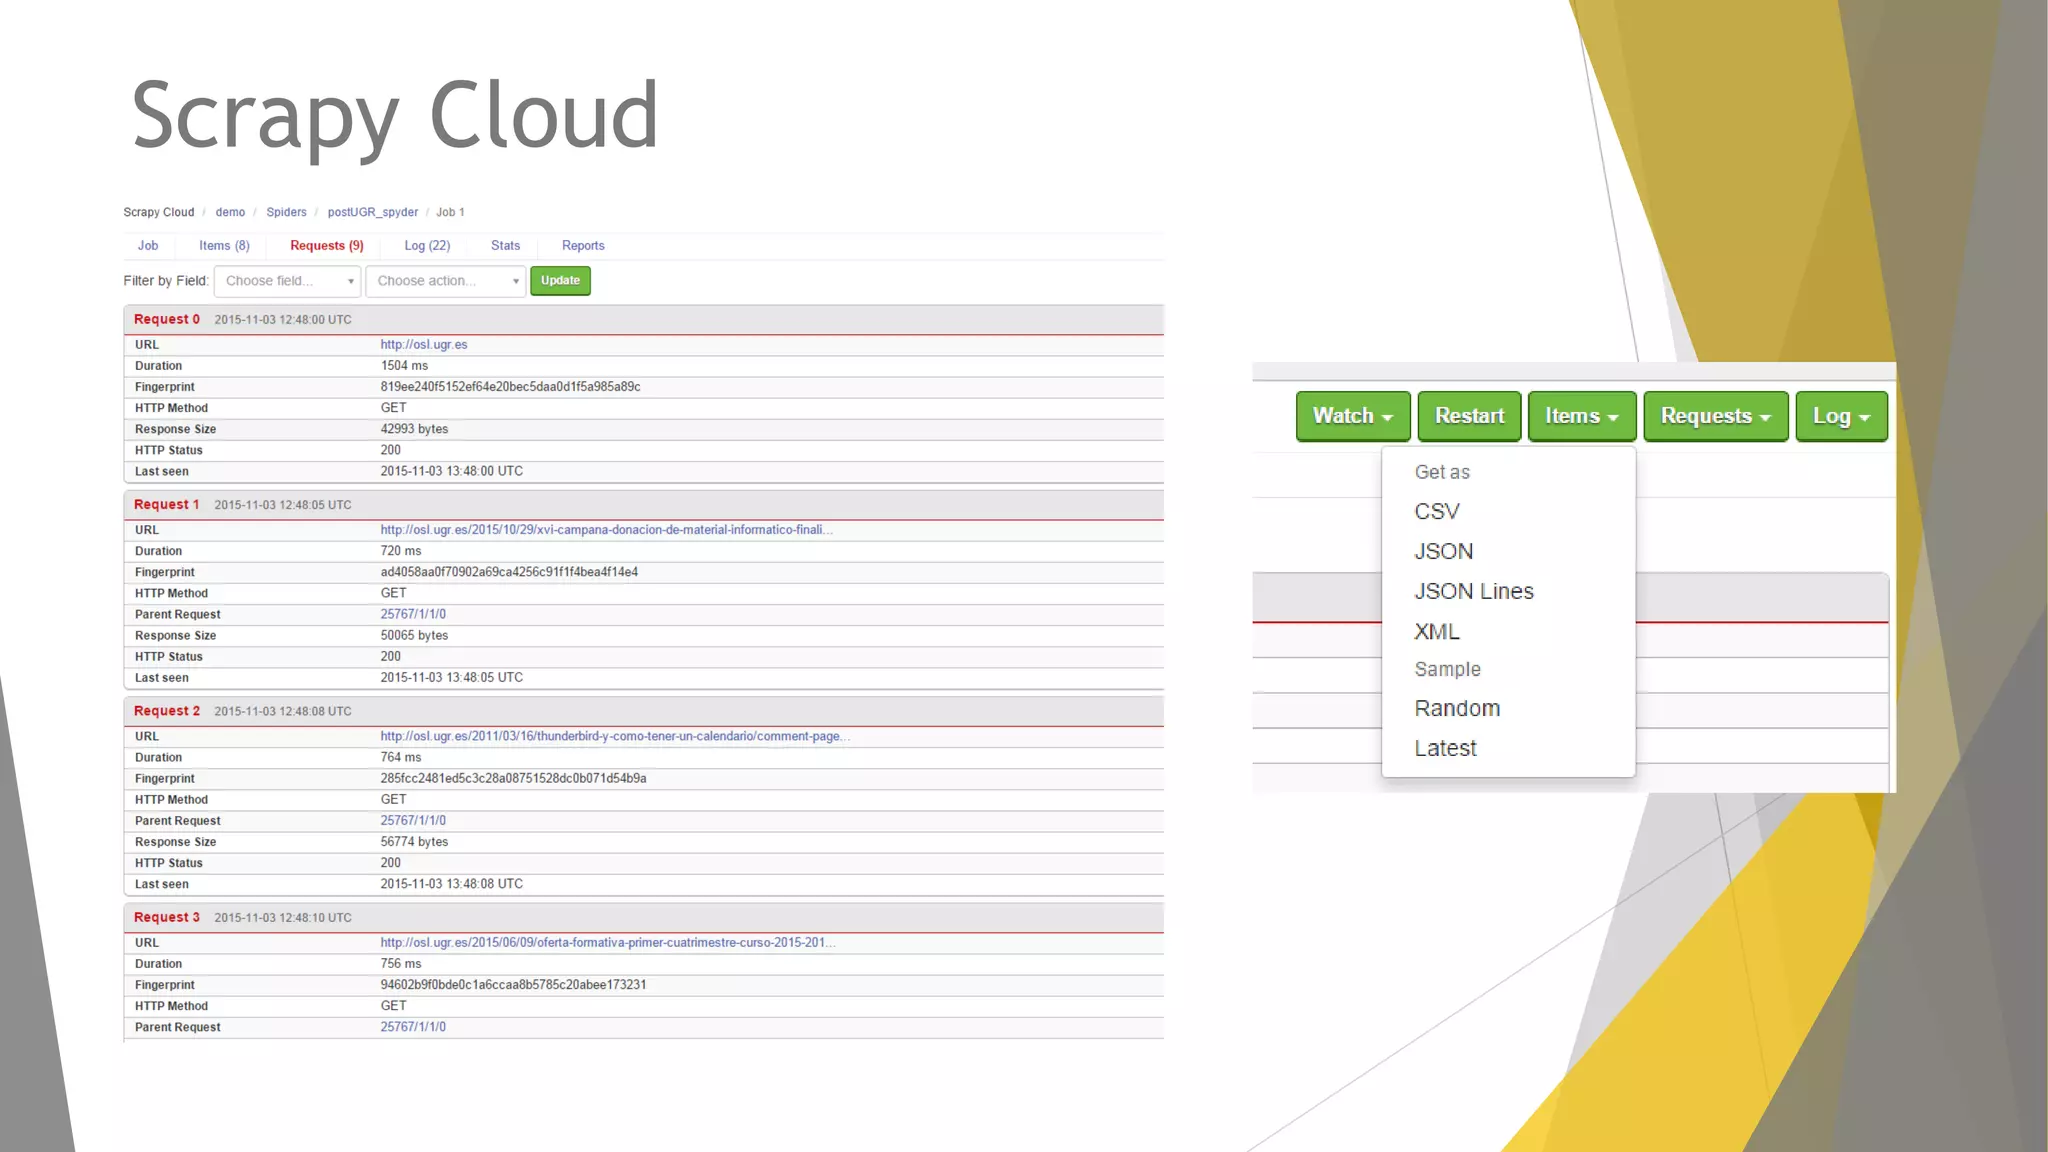Select CSV from the export menu
This screenshot has width=2048, height=1152.
pyautogui.click(x=1437, y=512)
